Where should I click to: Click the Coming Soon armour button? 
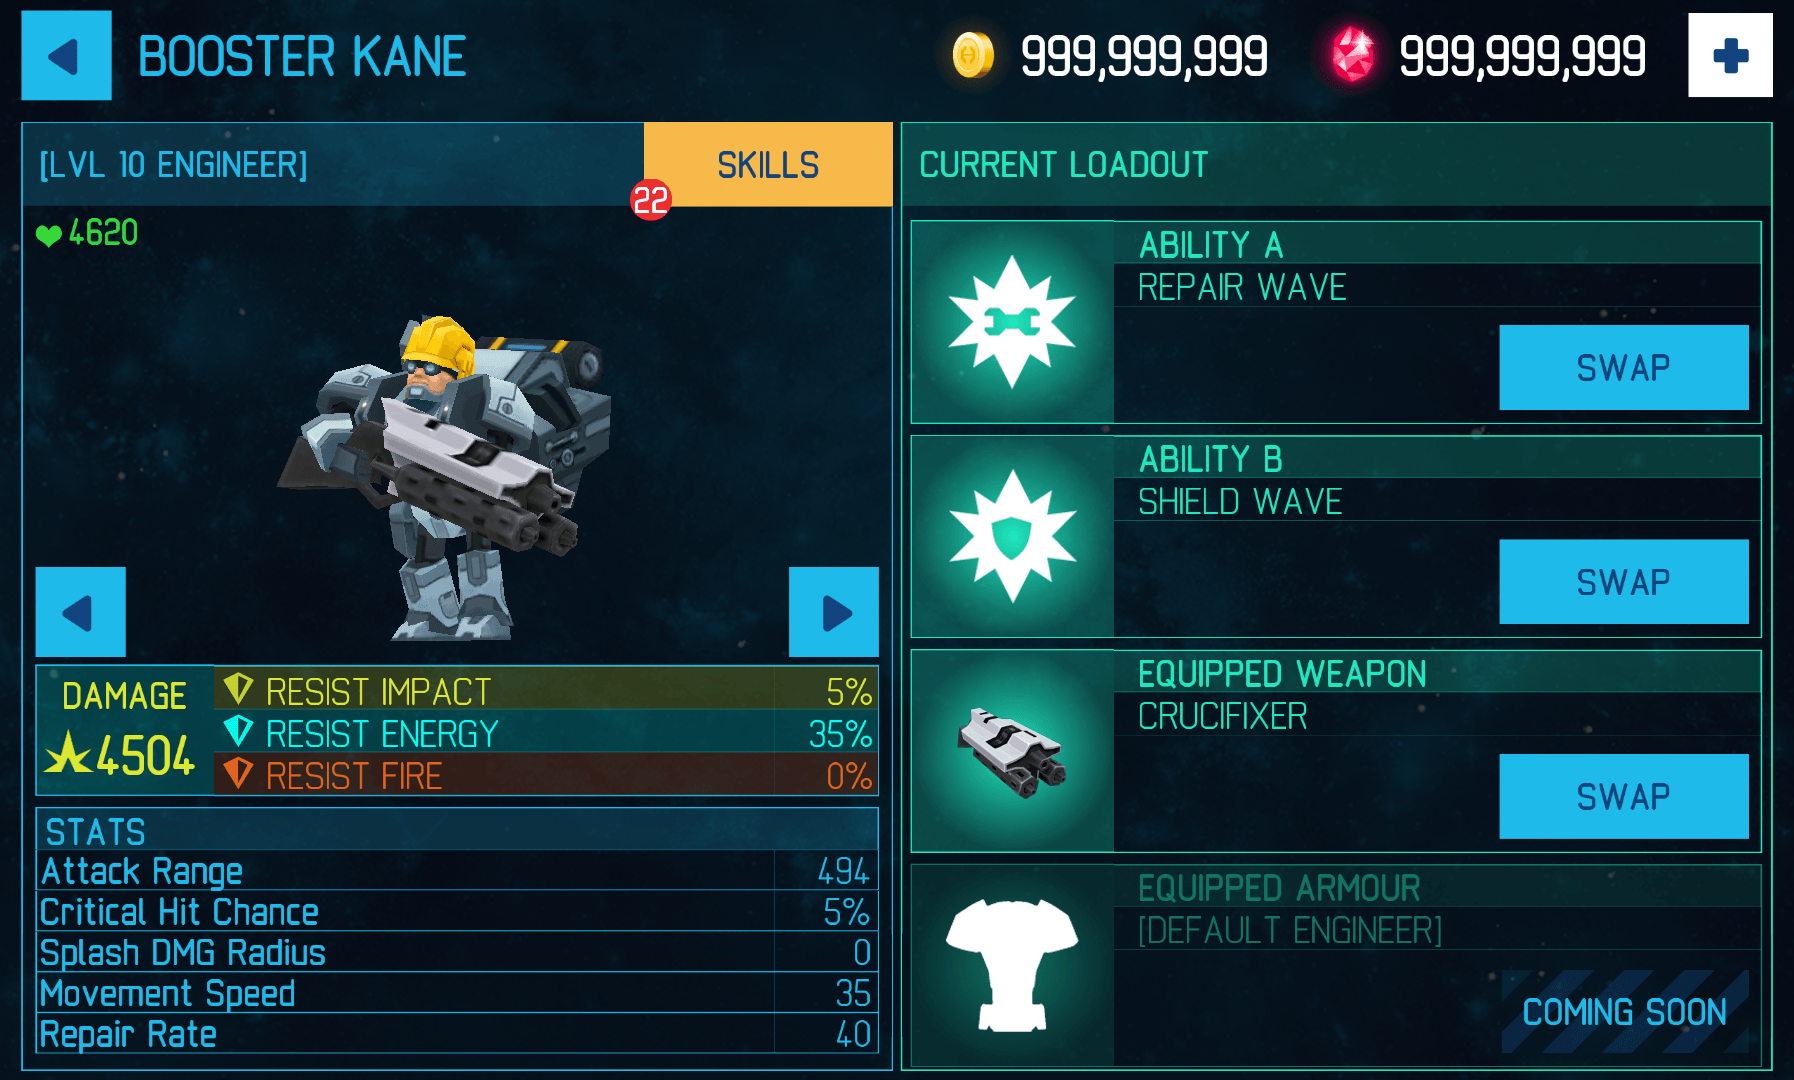(1624, 1011)
